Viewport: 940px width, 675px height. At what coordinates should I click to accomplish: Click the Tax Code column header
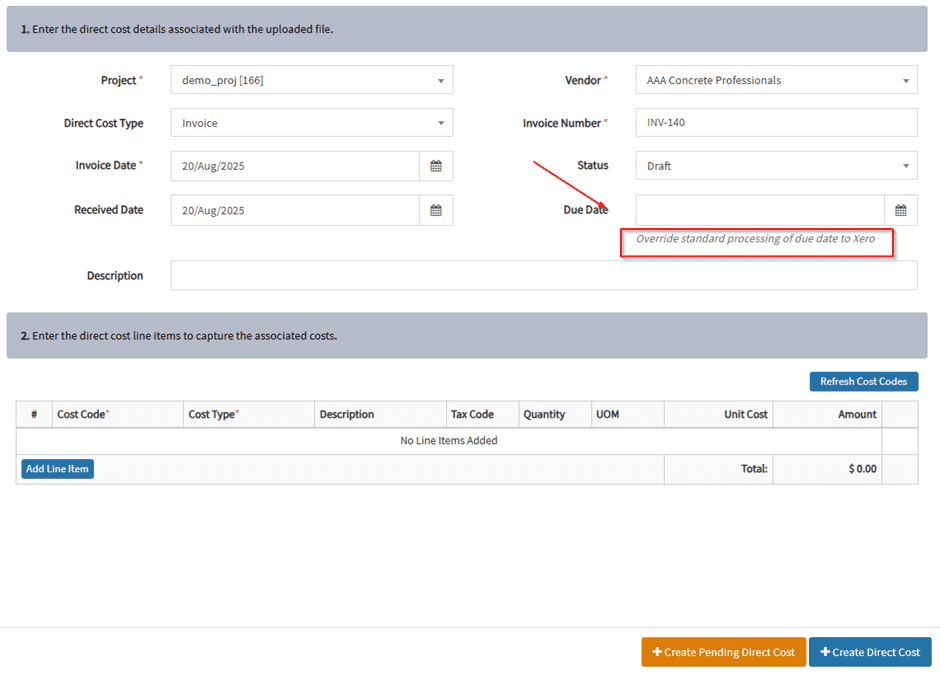click(x=472, y=414)
